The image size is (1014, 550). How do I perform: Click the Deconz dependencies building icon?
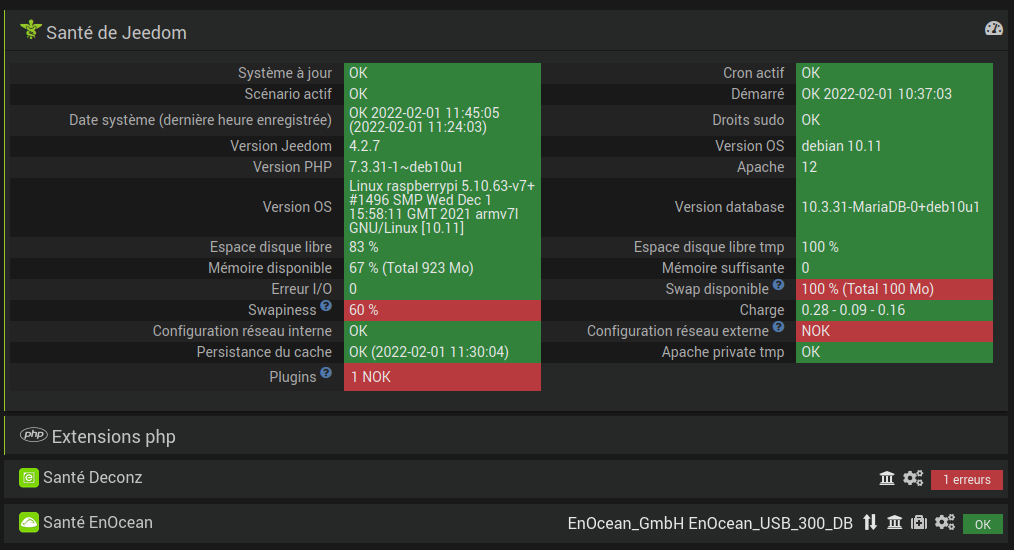[x=887, y=479]
